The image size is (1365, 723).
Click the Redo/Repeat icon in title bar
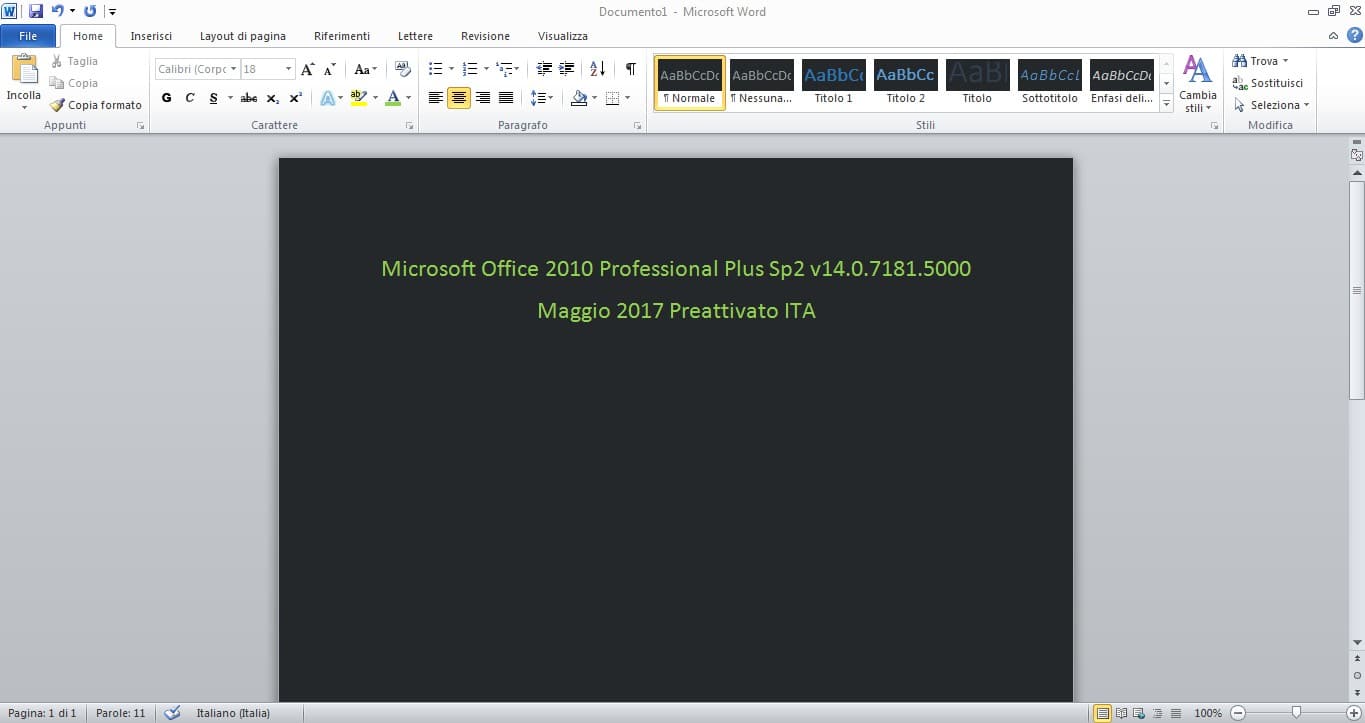90,11
